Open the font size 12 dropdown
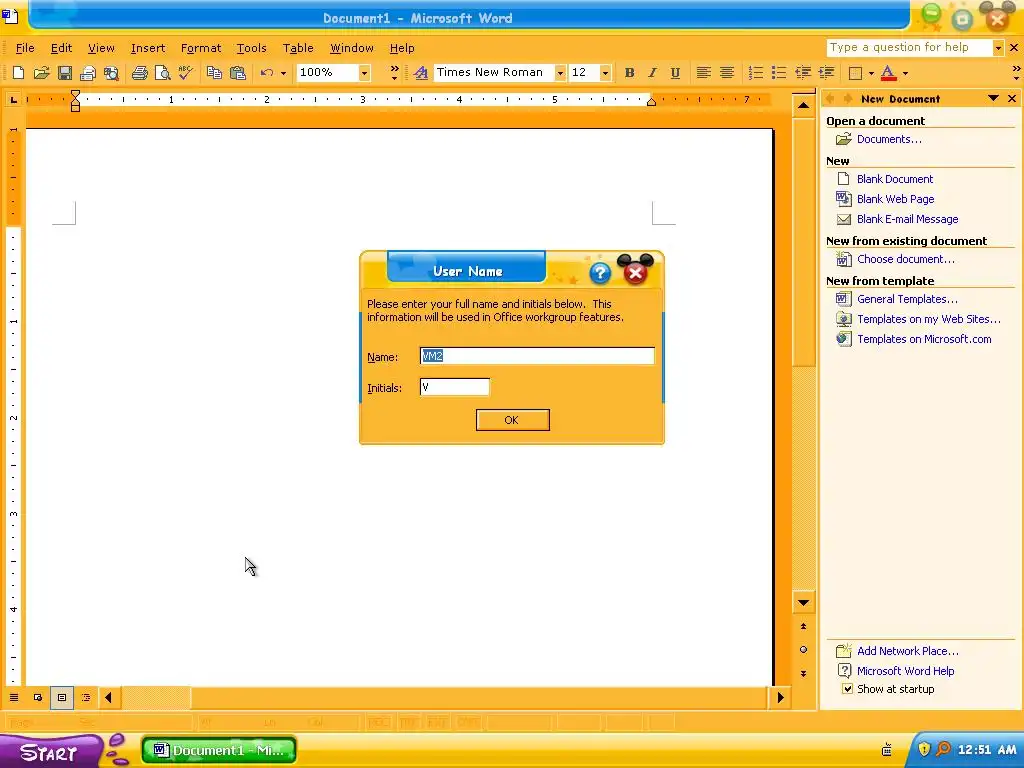 tap(605, 72)
